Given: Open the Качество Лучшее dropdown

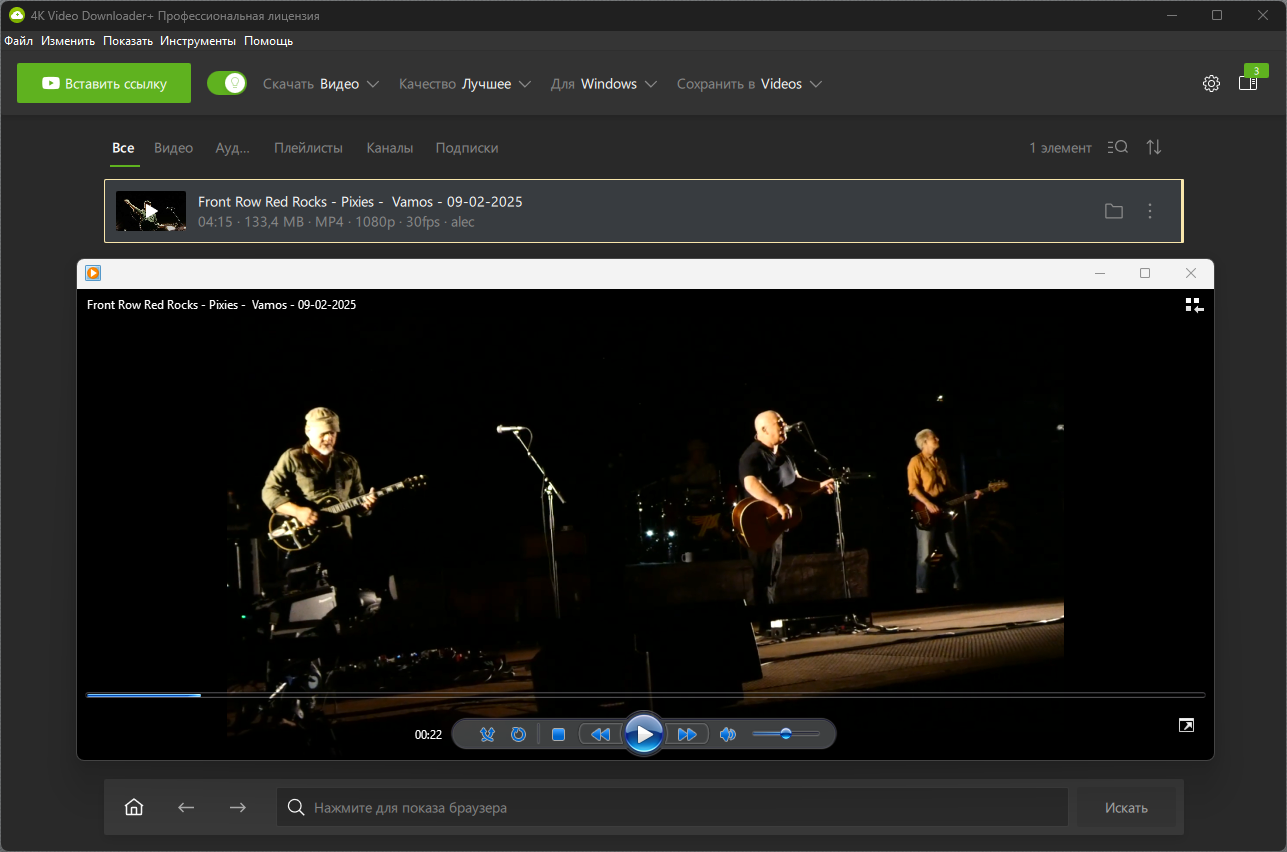Looking at the screenshot, I should (x=464, y=84).
